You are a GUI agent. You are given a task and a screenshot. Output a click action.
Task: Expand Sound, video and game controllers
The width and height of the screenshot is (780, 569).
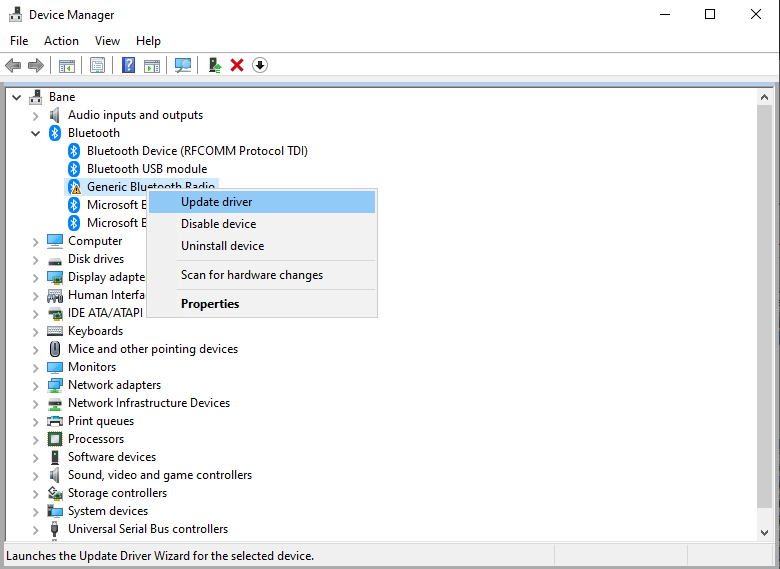pos(35,476)
